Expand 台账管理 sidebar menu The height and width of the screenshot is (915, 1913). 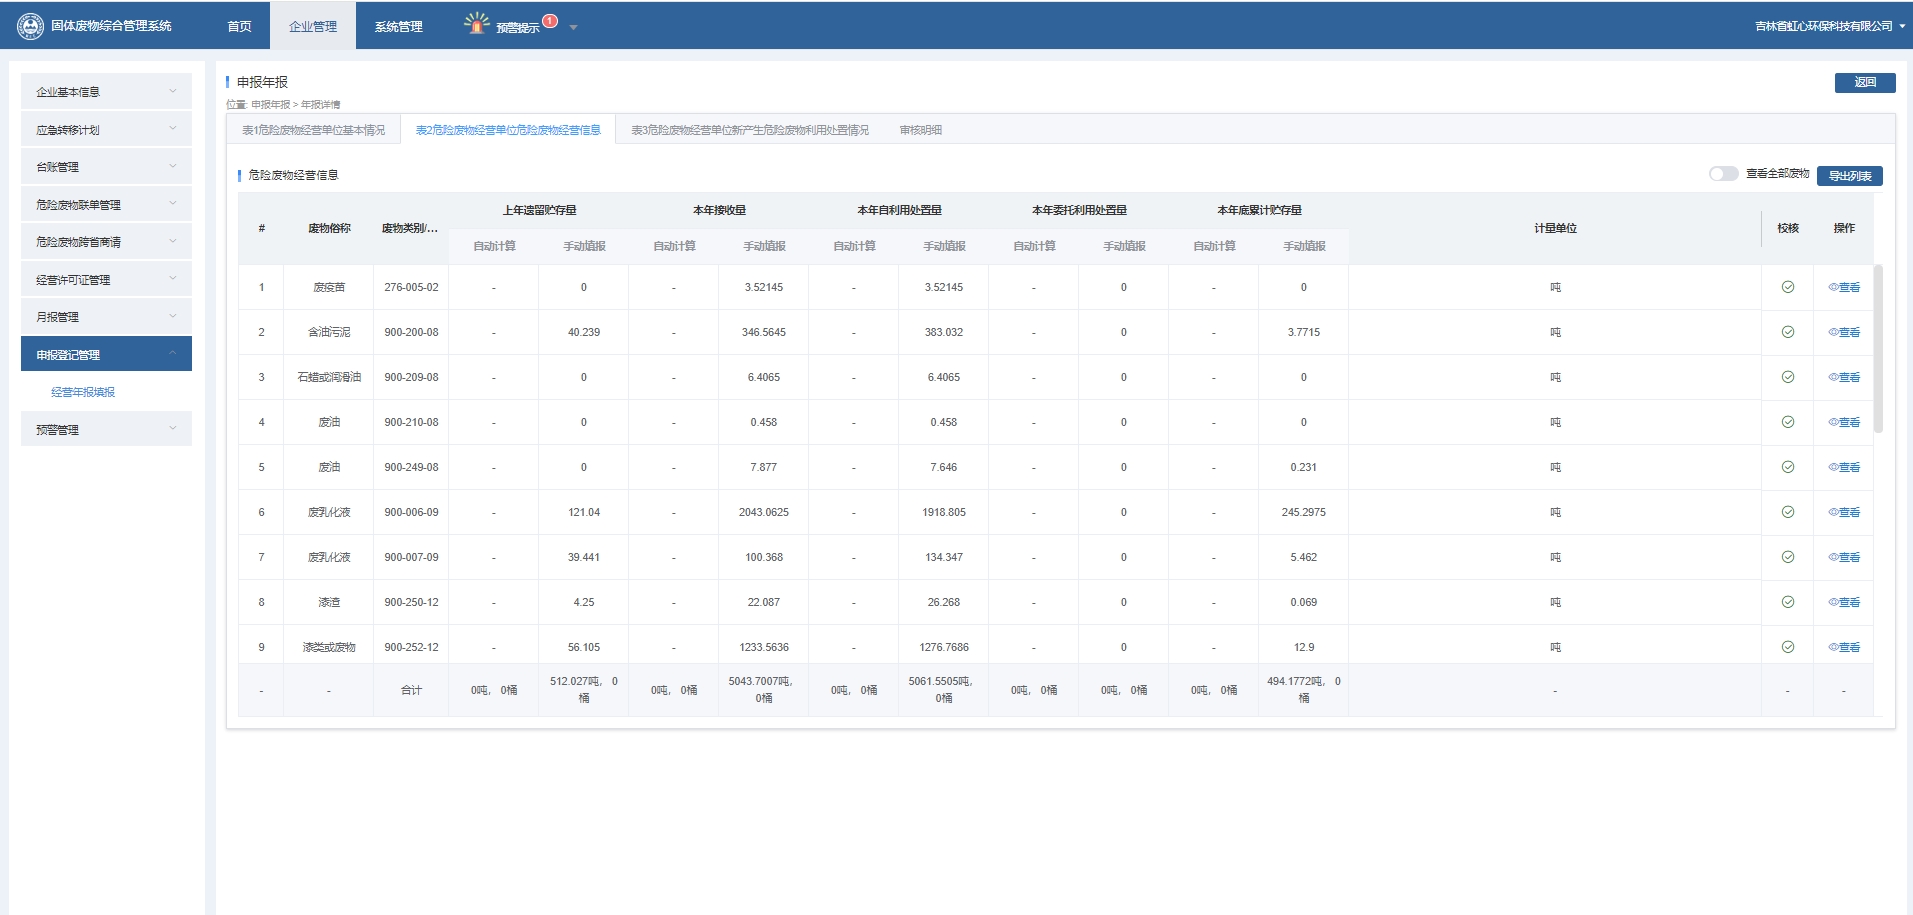click(106, 166)
